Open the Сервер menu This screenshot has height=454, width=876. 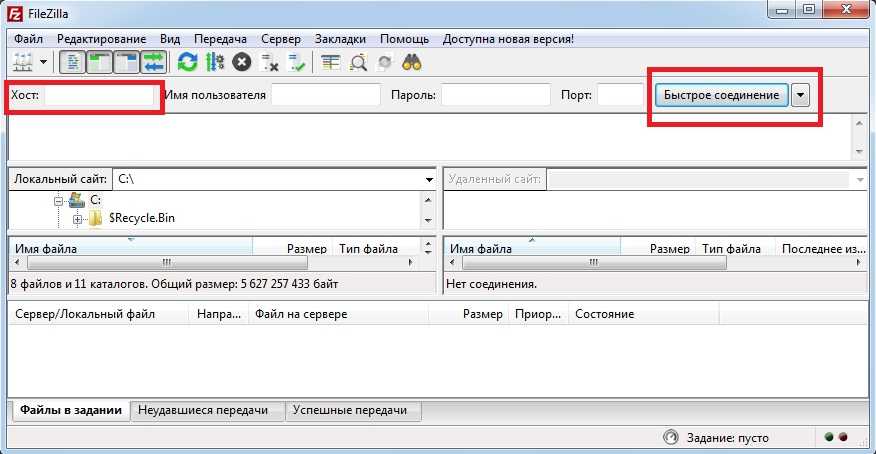(281, 38)
